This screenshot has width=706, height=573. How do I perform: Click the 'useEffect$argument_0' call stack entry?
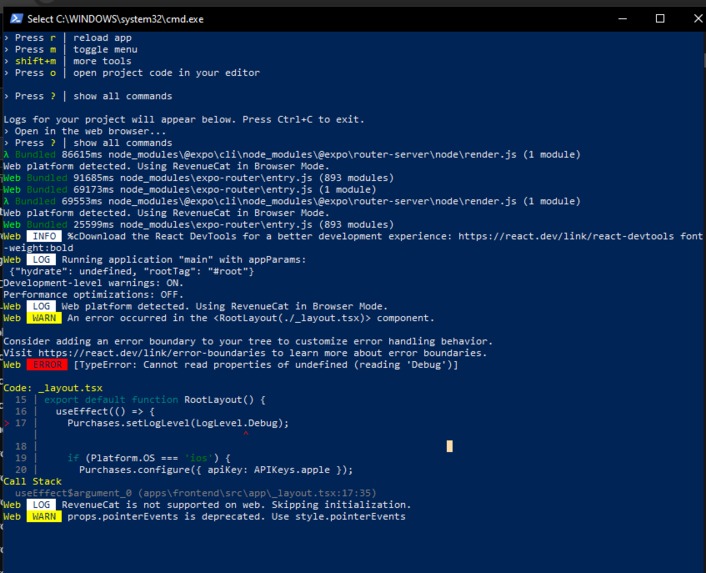pyautogui.click(x=195, y=493)
